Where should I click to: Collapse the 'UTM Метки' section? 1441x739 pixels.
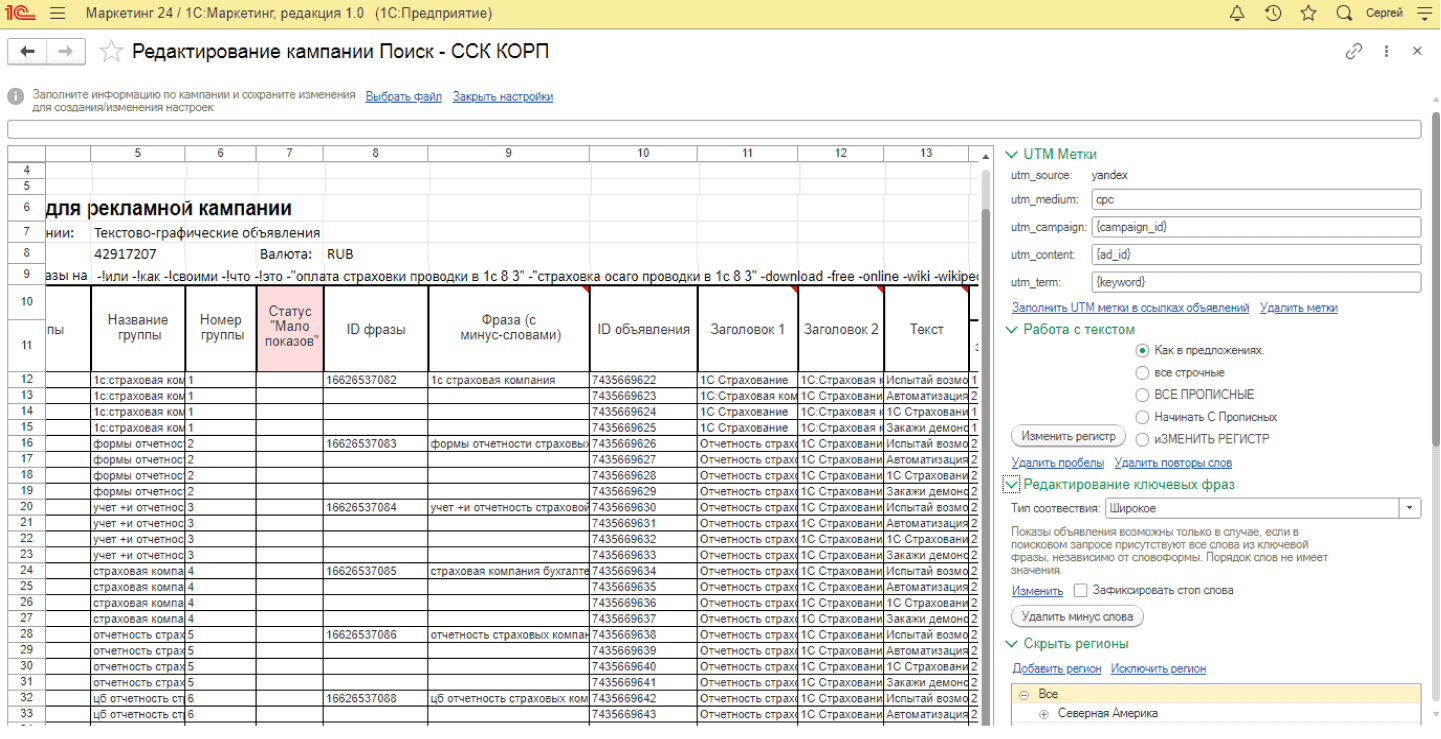click(1011, 155)
